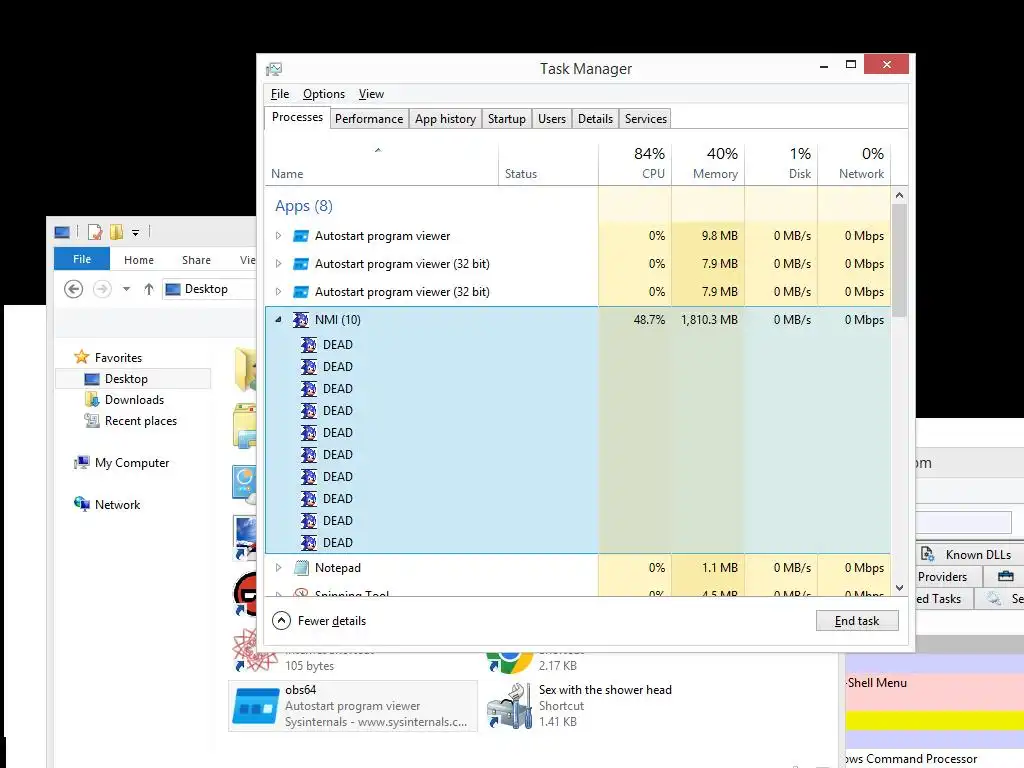1024x768 pixels.
Task: Open the View menu in Task Manager
Action: pyautogui.click(x=371, y=94)
